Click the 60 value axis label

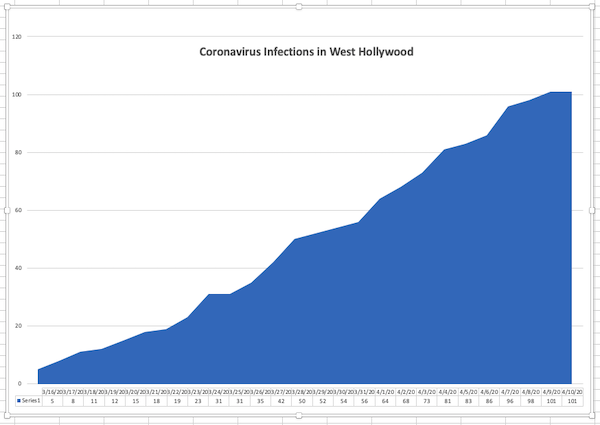pos(18,210)
